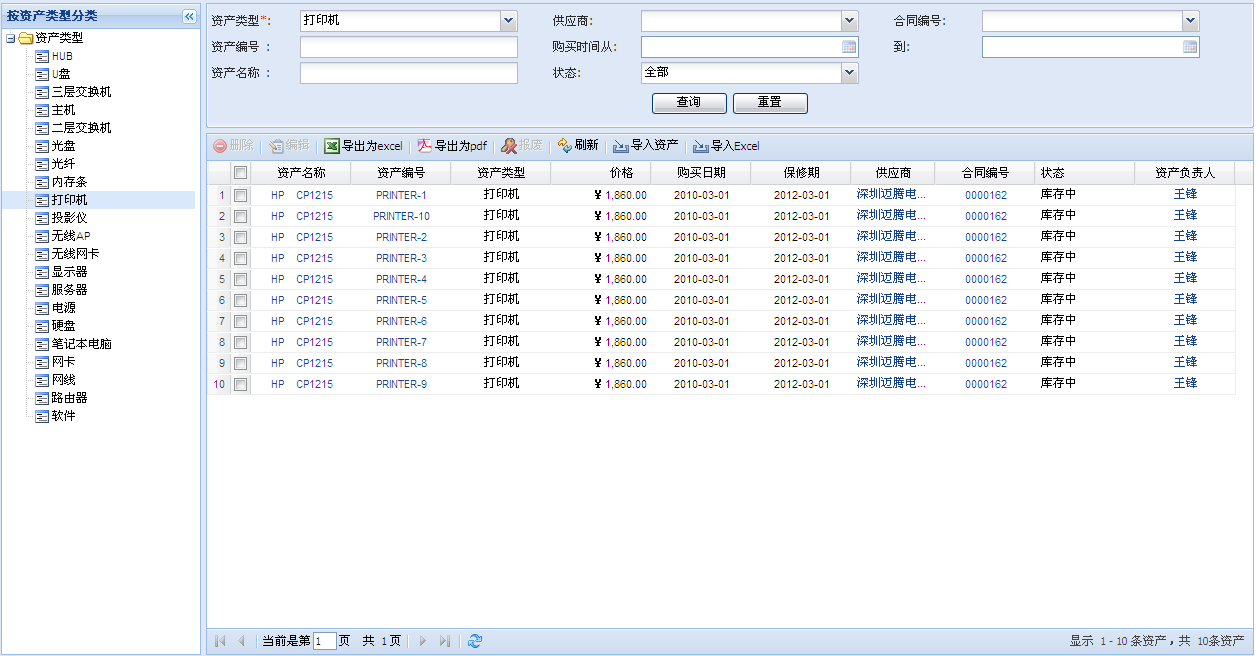Select 服务器 in the asset type tree
This screenshot has height=656, width=1256.
tap(69, 290)
